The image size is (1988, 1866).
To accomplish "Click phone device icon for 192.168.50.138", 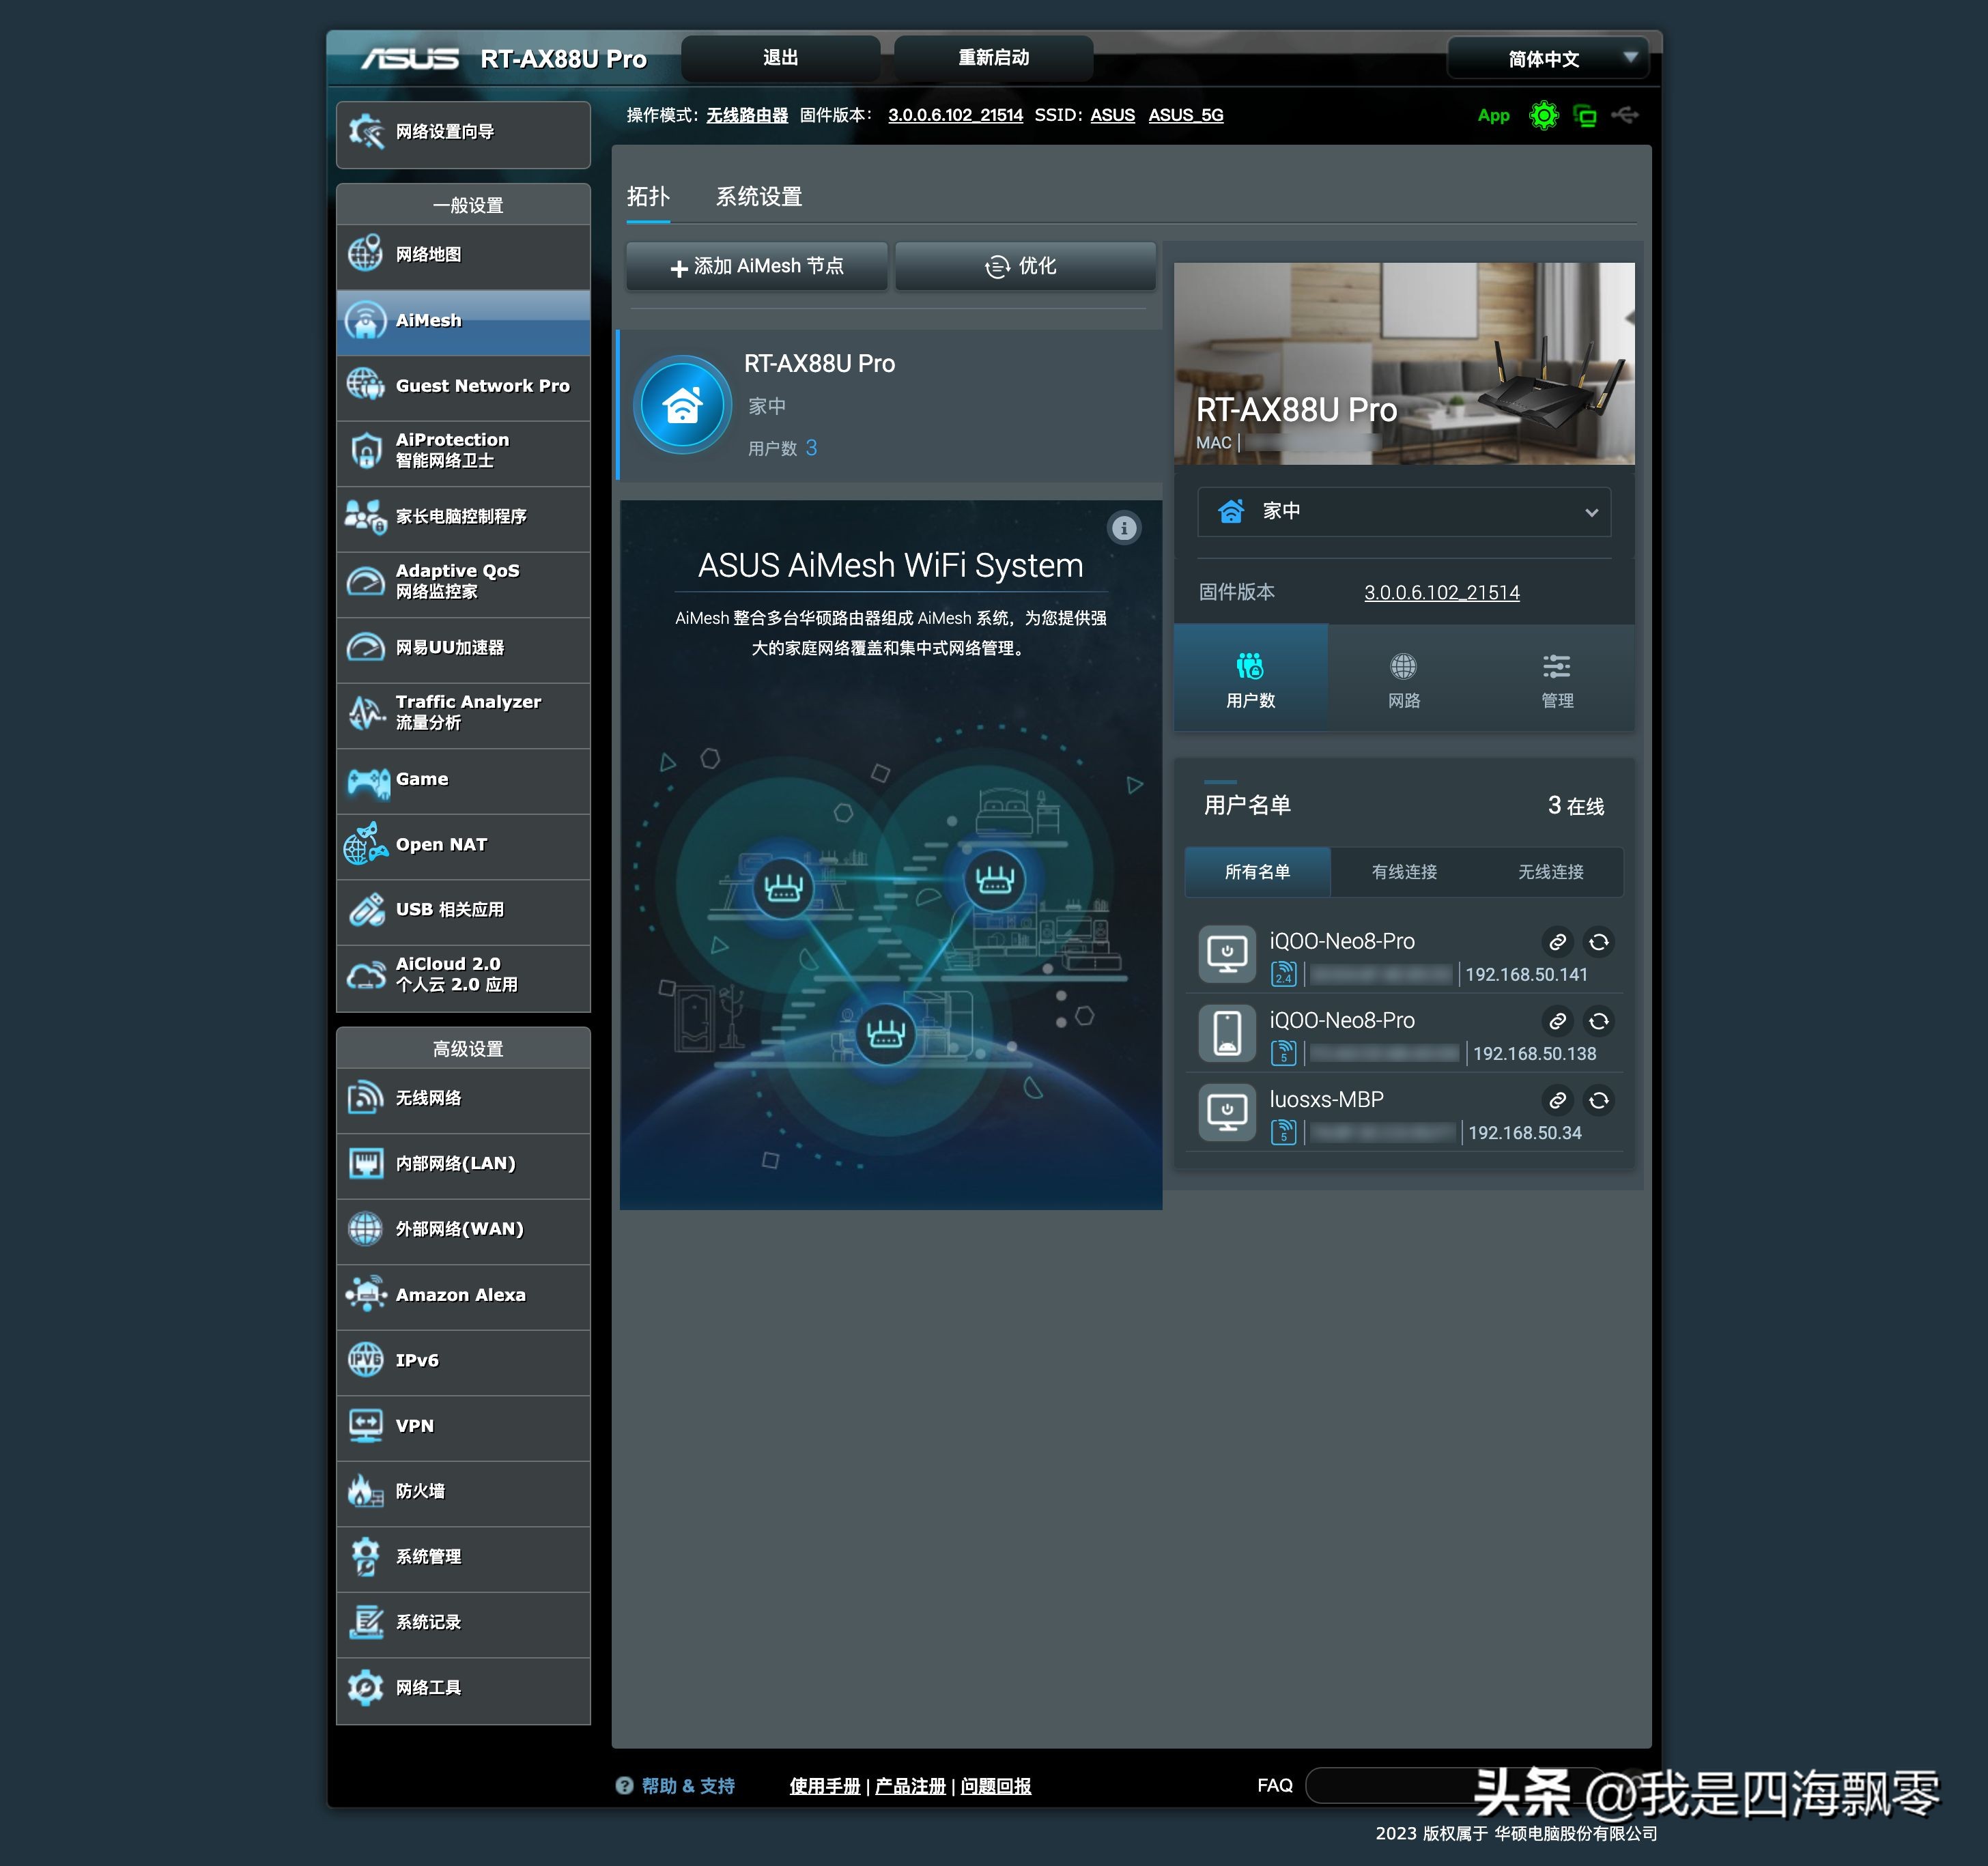I will click(x=1227, y=1033).
